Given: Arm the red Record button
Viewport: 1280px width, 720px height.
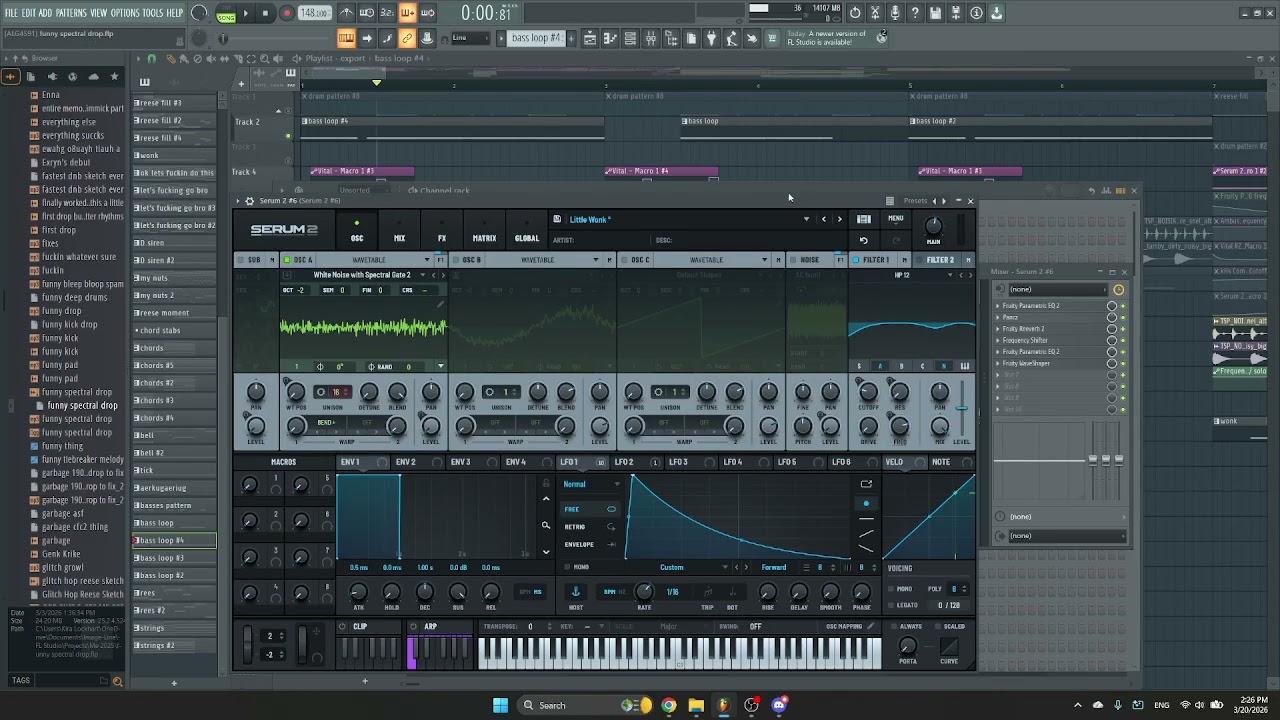Looking at the screenshot, I should tap(286, 13).
